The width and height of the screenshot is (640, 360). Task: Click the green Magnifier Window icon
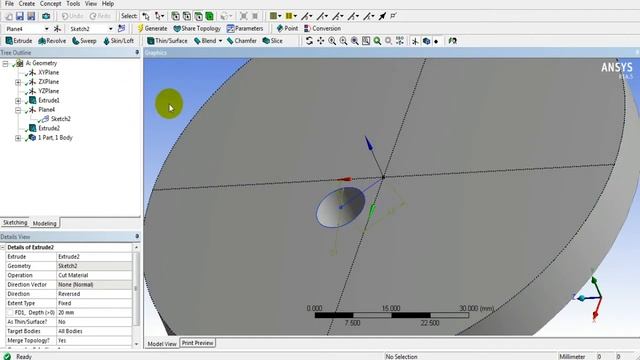click(x=377, y=41)
